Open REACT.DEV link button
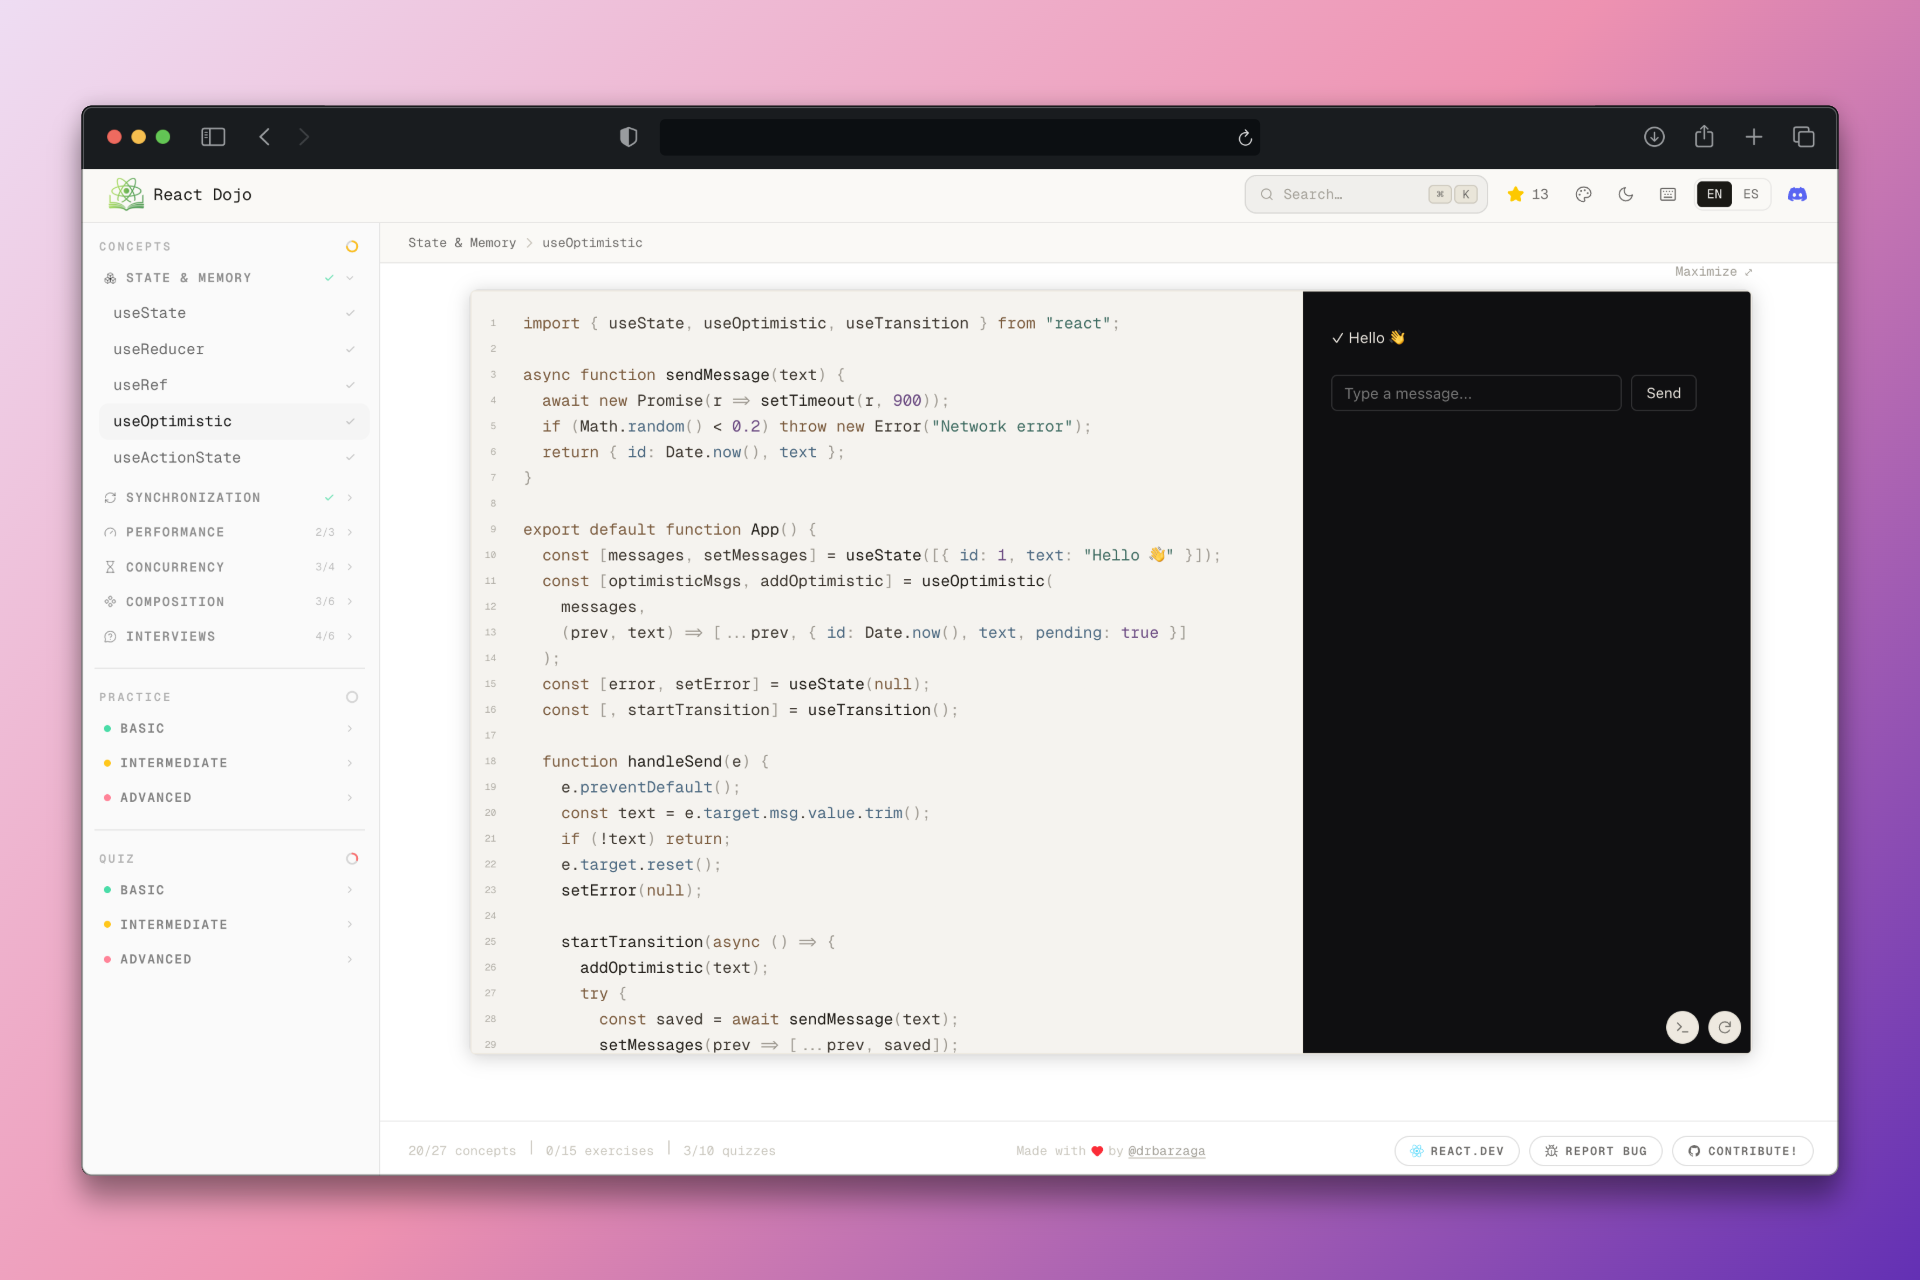 click(1456, 1151)
